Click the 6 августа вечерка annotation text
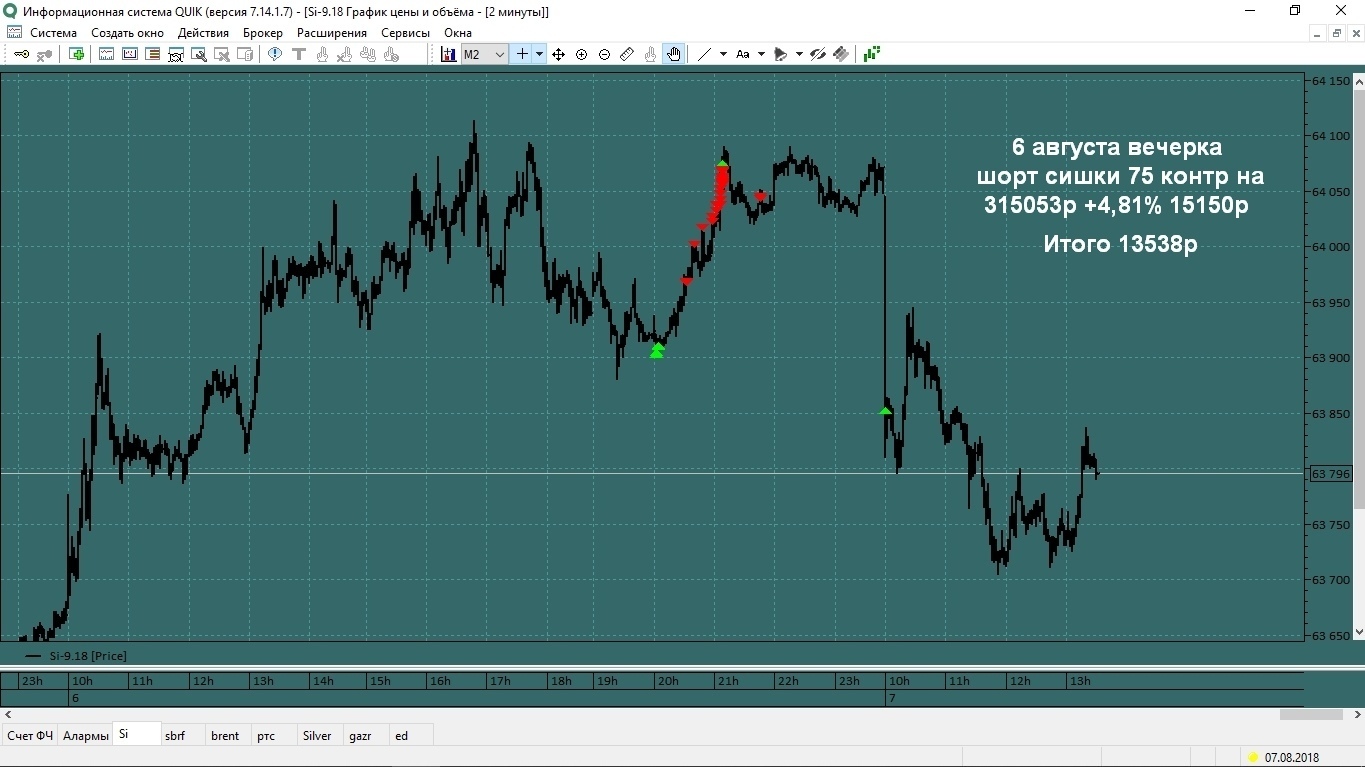The height and width of the screenshot is (767, 1365). [x=1117, y=147]
